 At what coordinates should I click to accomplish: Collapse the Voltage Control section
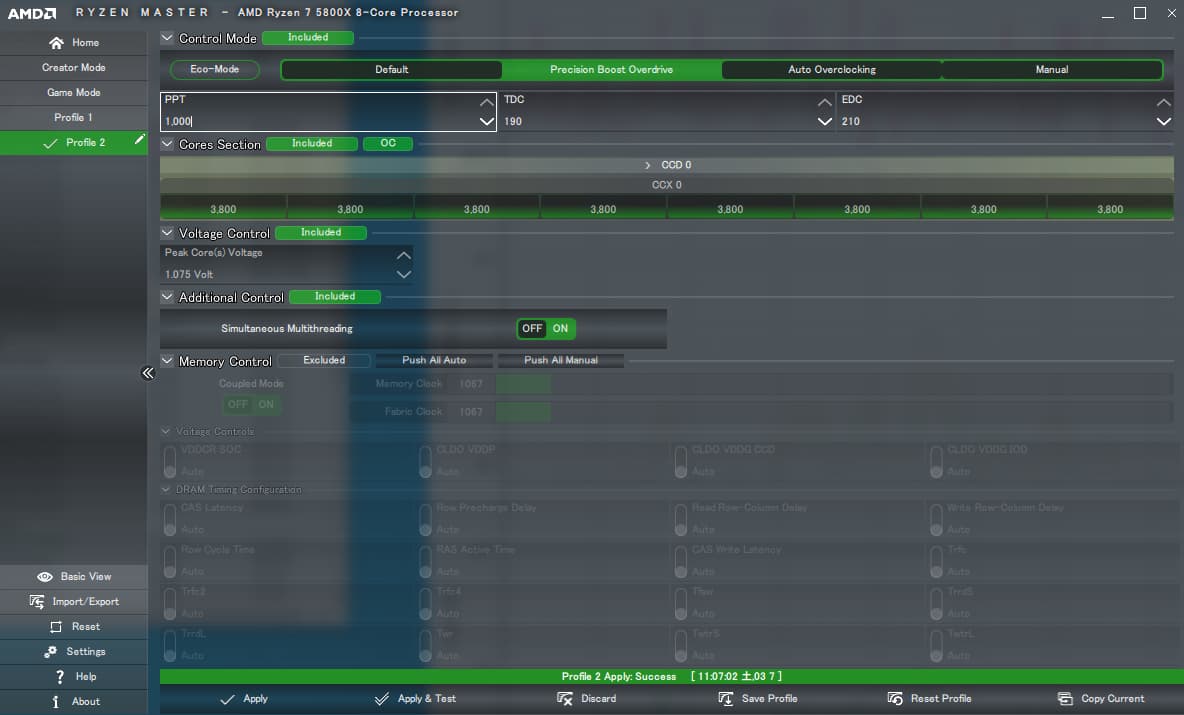click(x=167, y=233)
